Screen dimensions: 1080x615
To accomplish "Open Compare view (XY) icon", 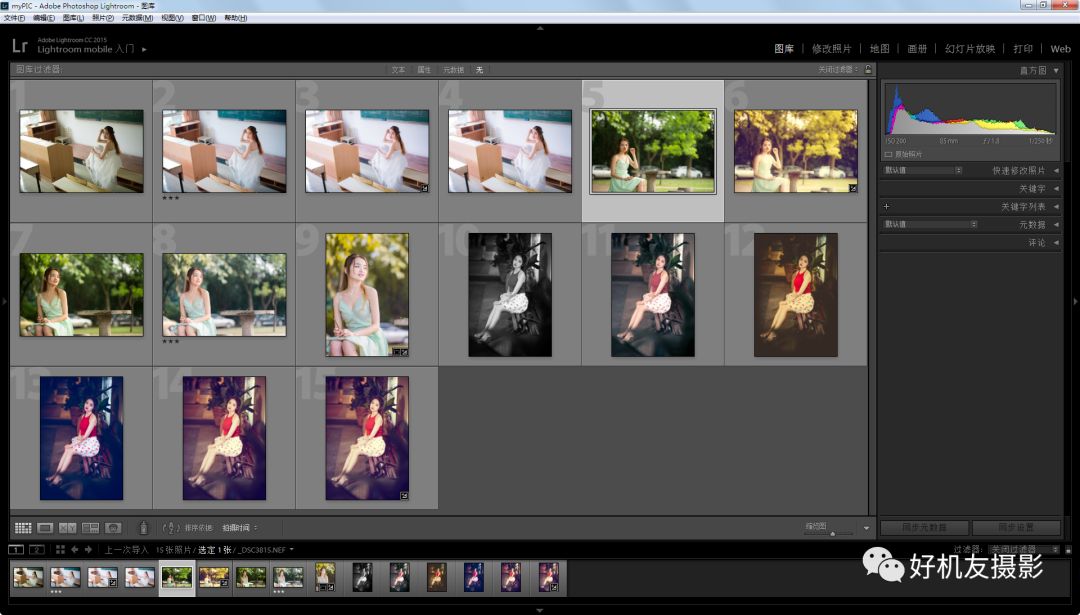I will click(68, 528).
